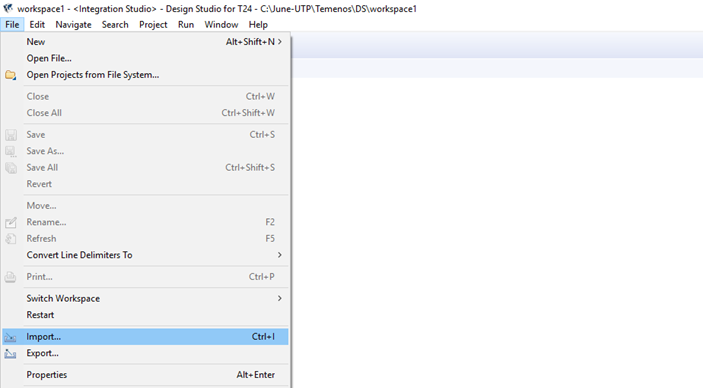Image resolution: width=703 pixels, height=388 pixels.
Task: Click the Print printer icon
Action: pyautogui.click(x=11, y=277)
